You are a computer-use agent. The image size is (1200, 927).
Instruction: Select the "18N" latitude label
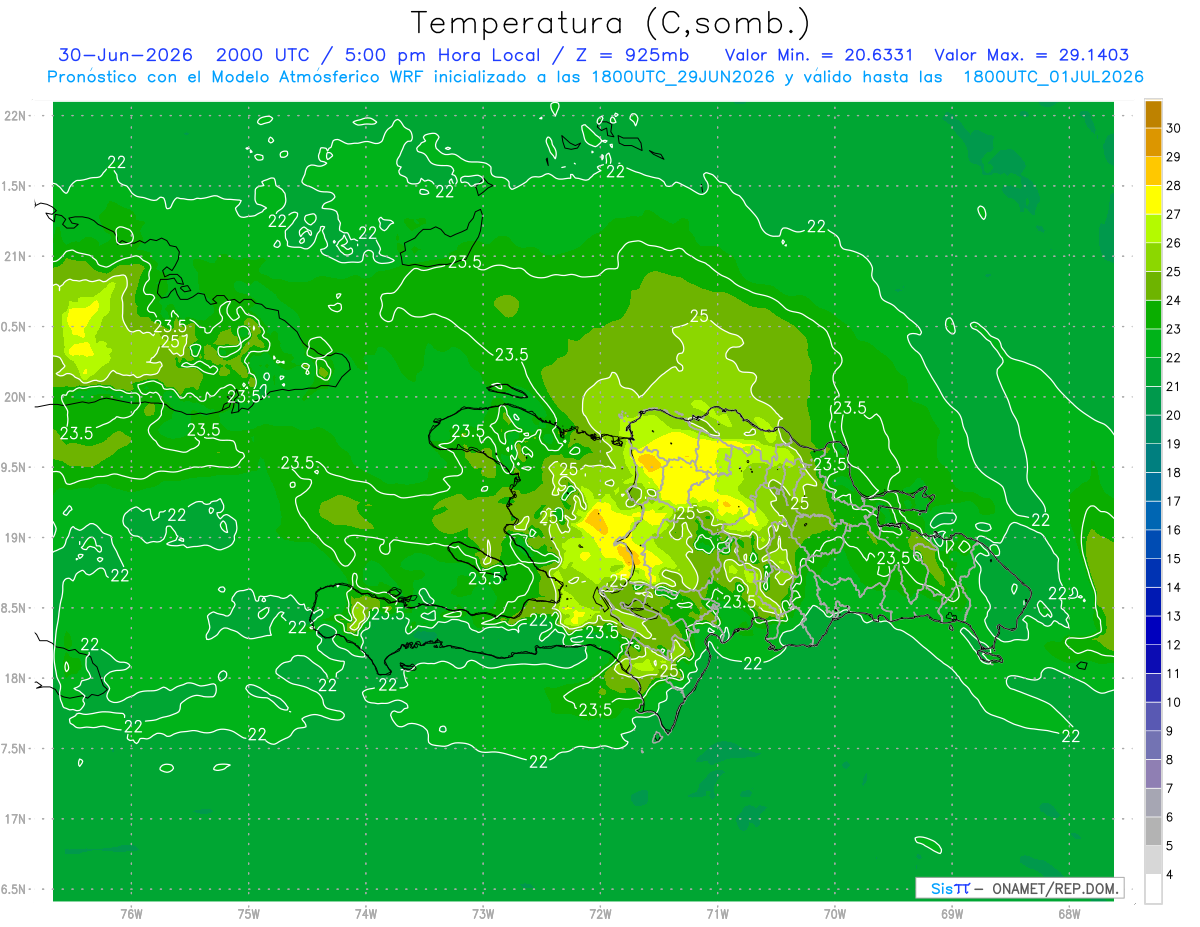pyautogui.click(x=17, y=678)
